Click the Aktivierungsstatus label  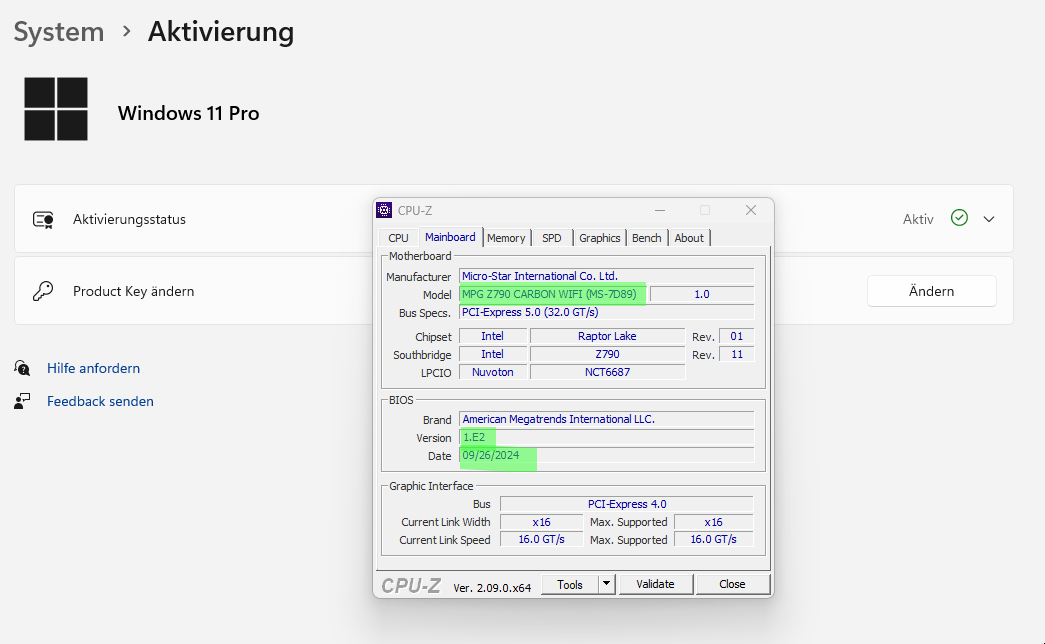(129, 219)
